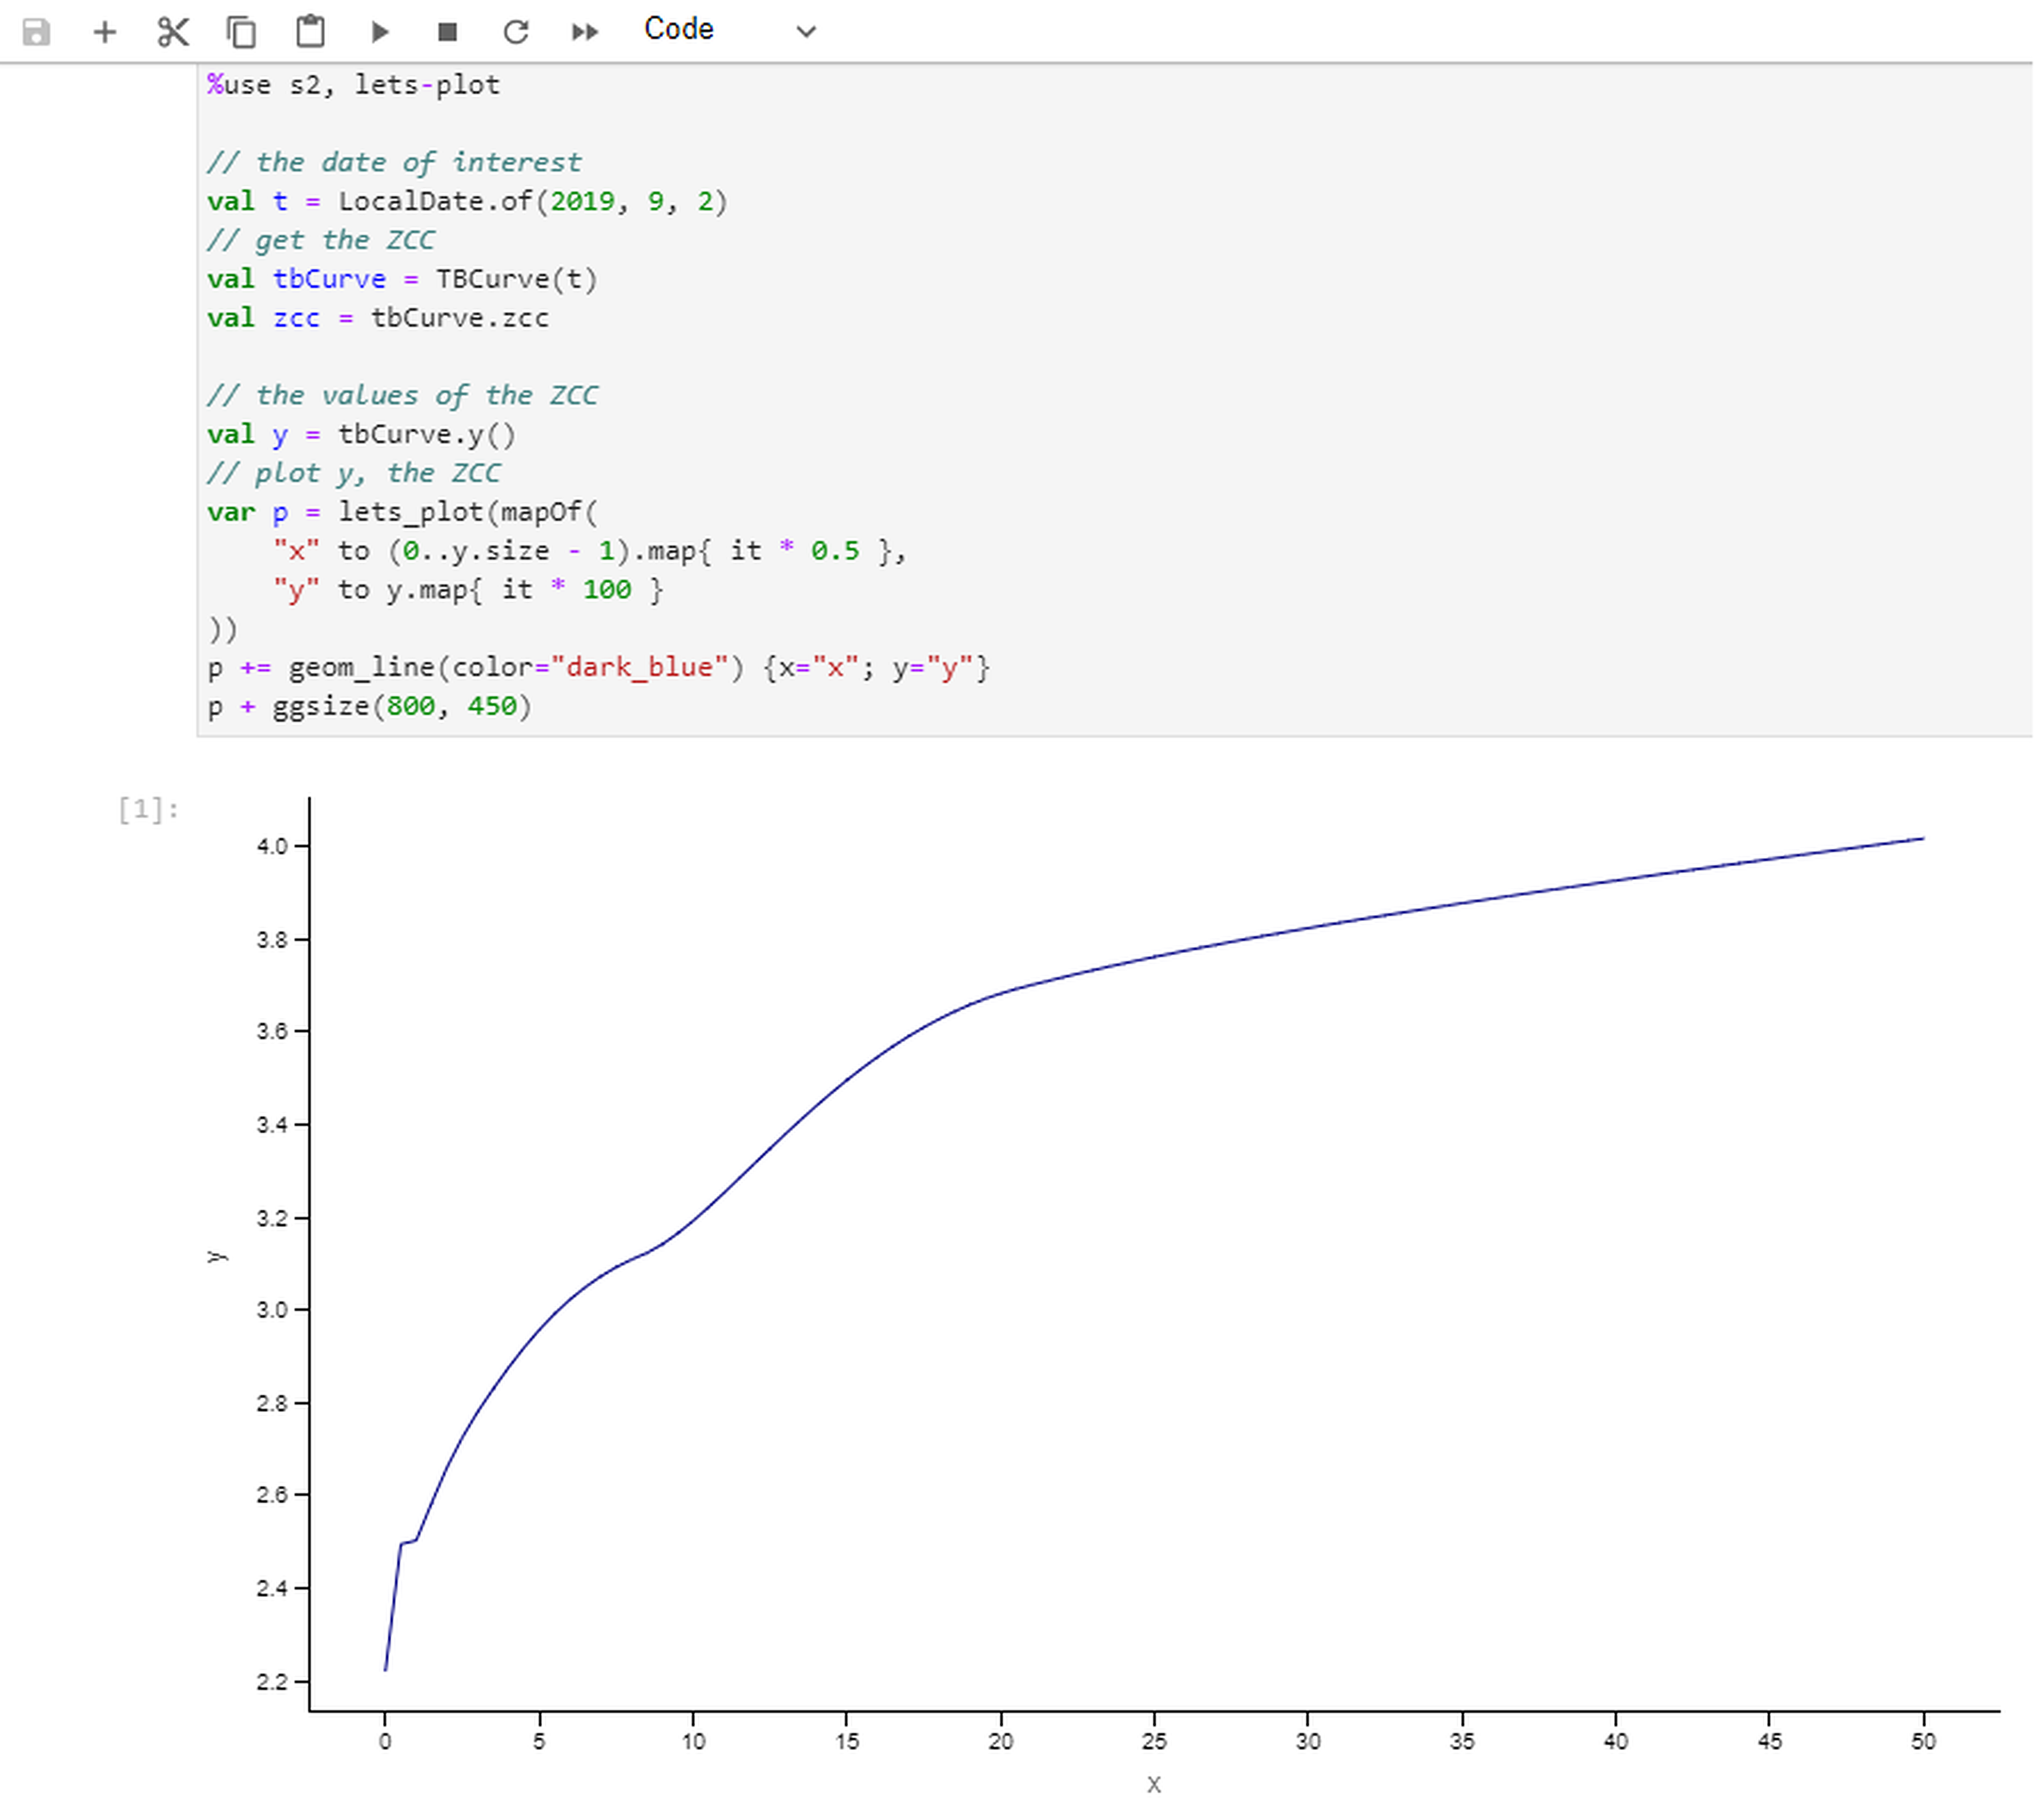This screenshot has height=1820, width=2035.
Task: Click the comment '// the date of interest'
Action: 394,162
